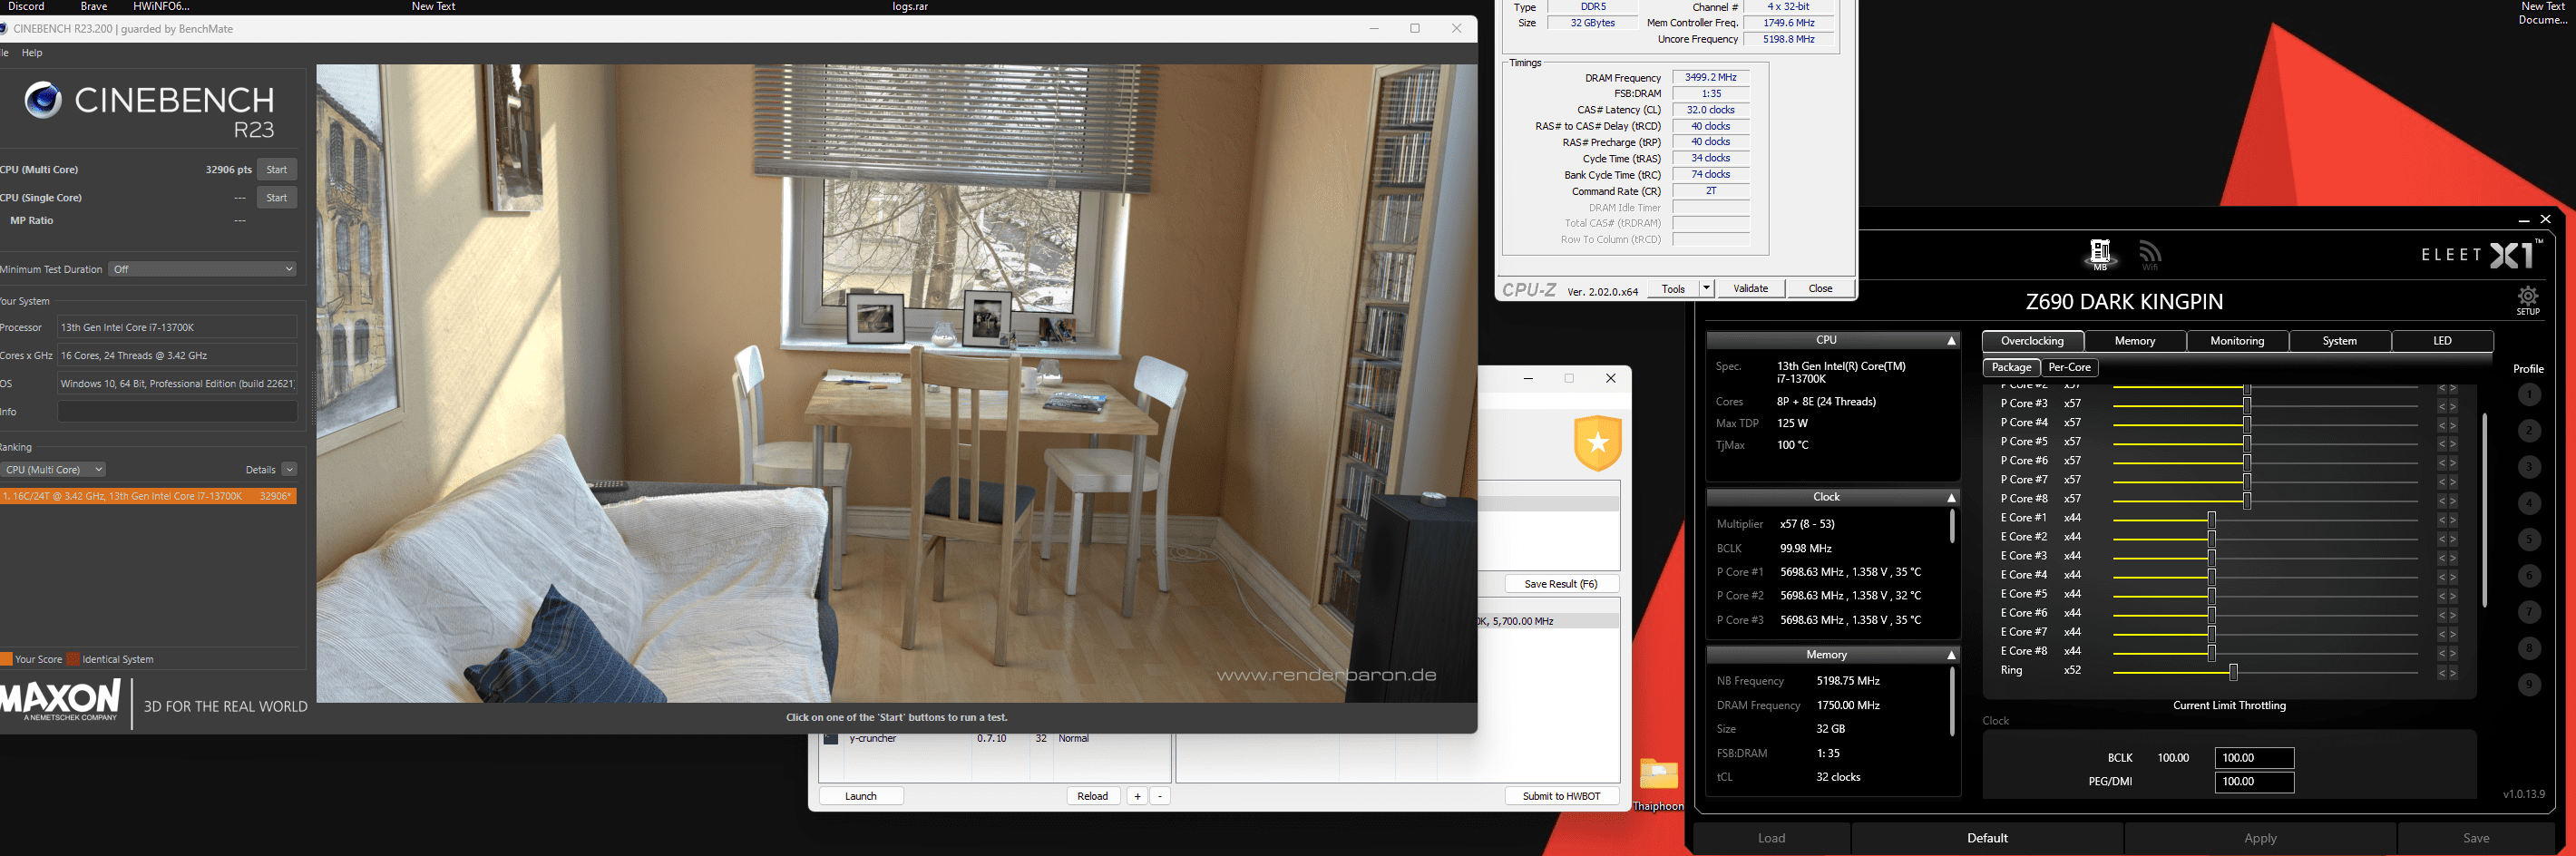Click Save Result (F6) in BenchMate
Screen dimensions: 2576x856
point(1562,584)
